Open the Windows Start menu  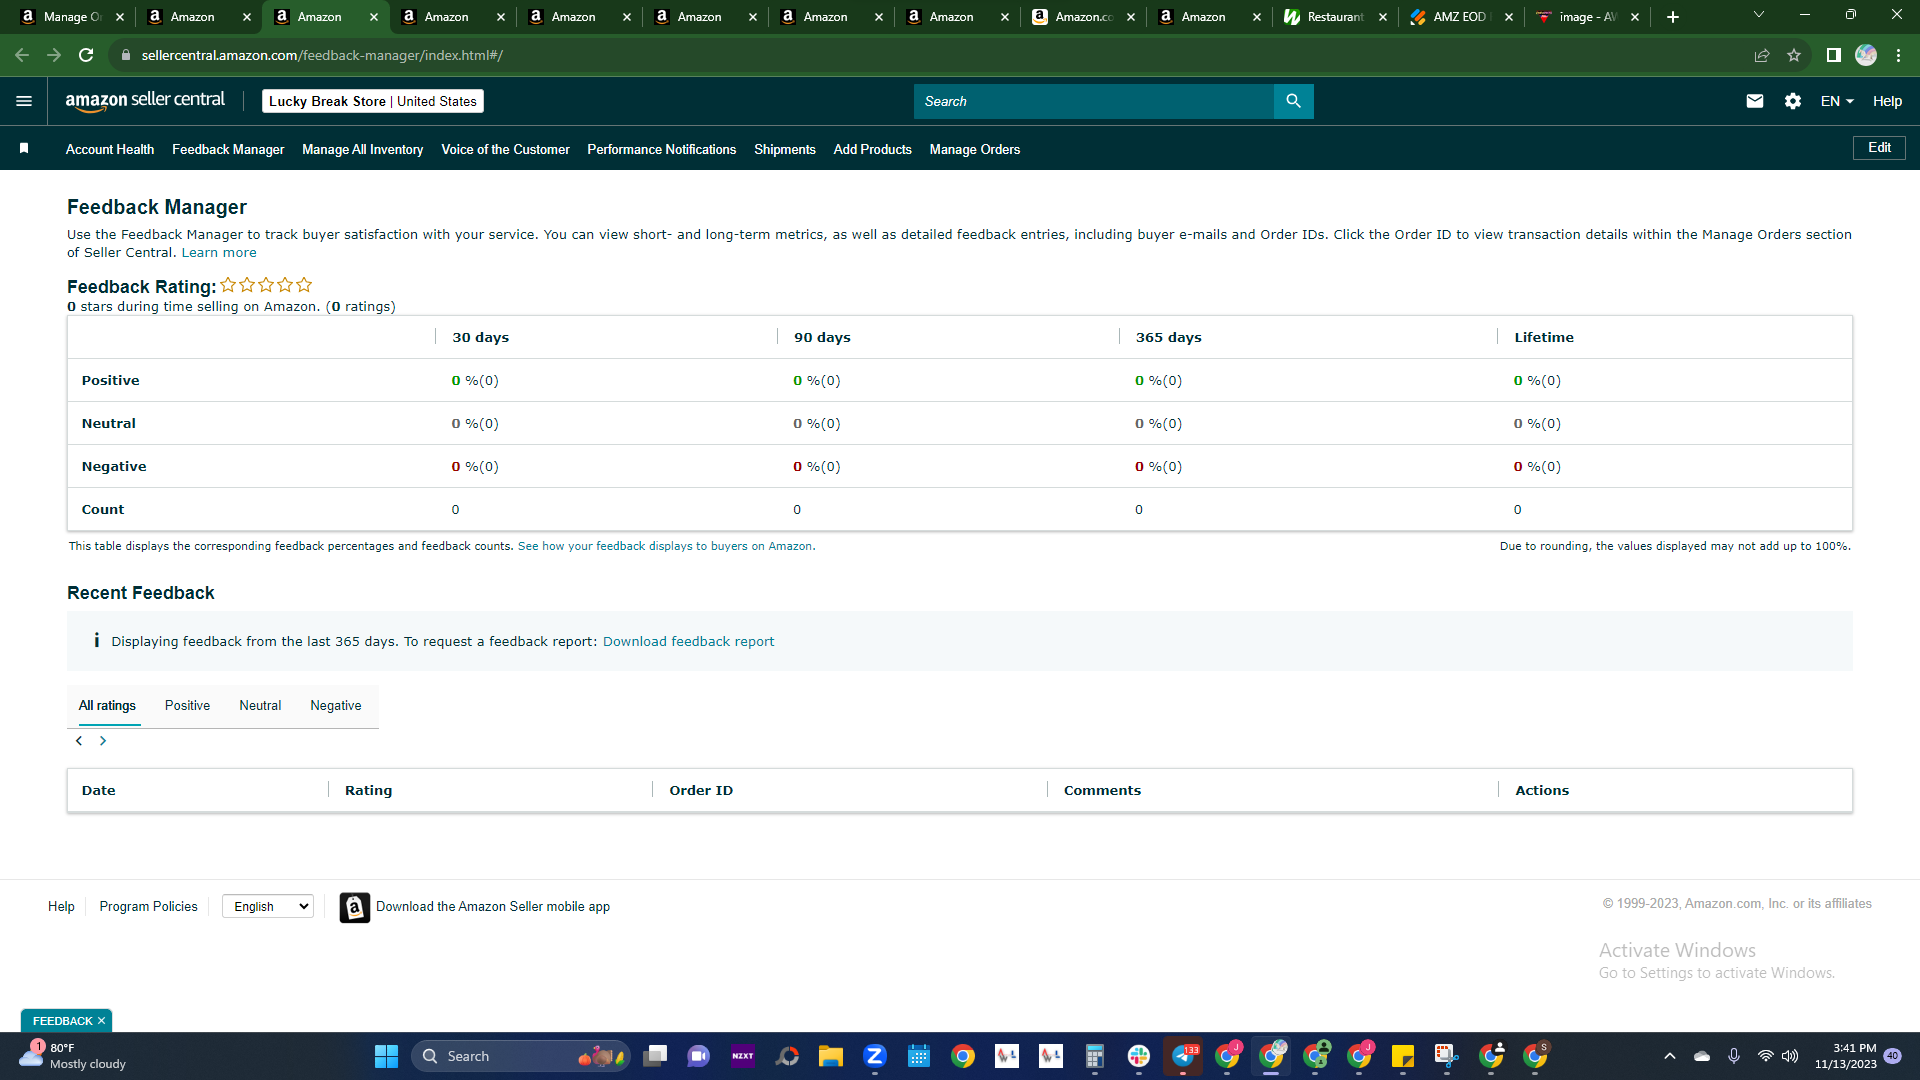click(386, 1056)
